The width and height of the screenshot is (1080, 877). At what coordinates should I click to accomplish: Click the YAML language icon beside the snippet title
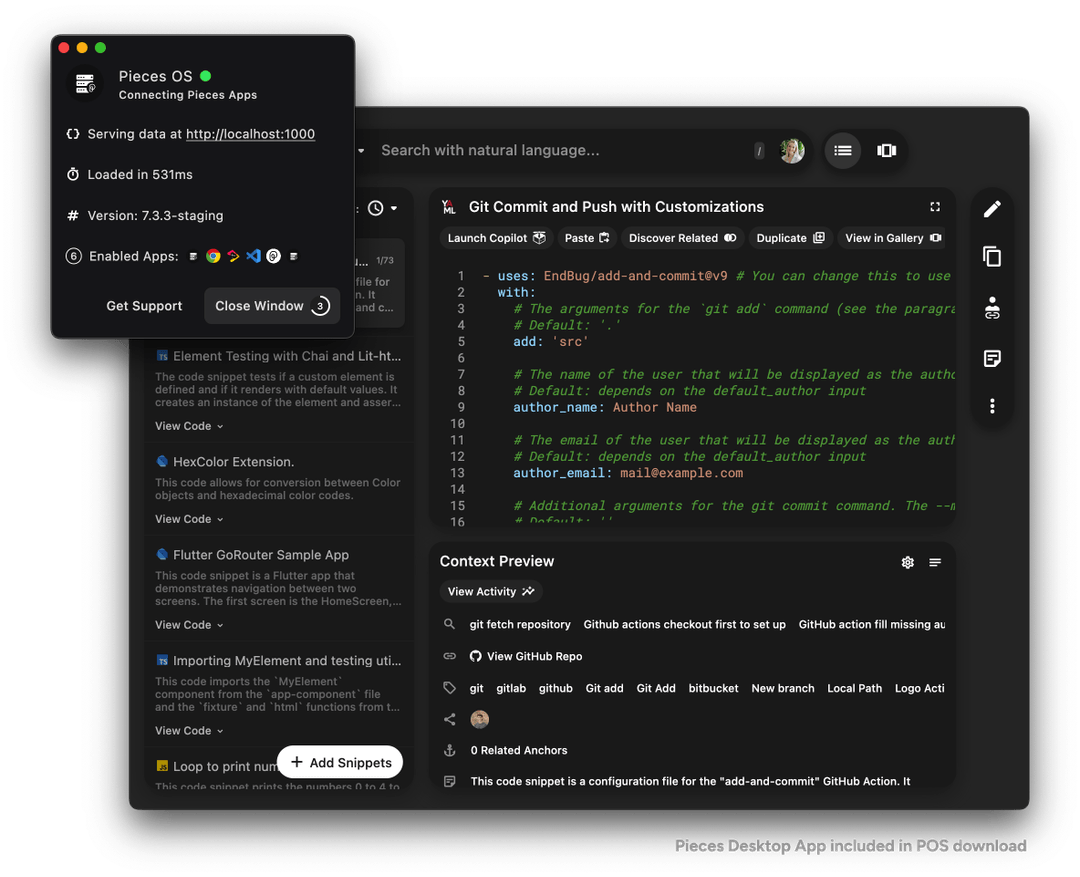(449, 207)
